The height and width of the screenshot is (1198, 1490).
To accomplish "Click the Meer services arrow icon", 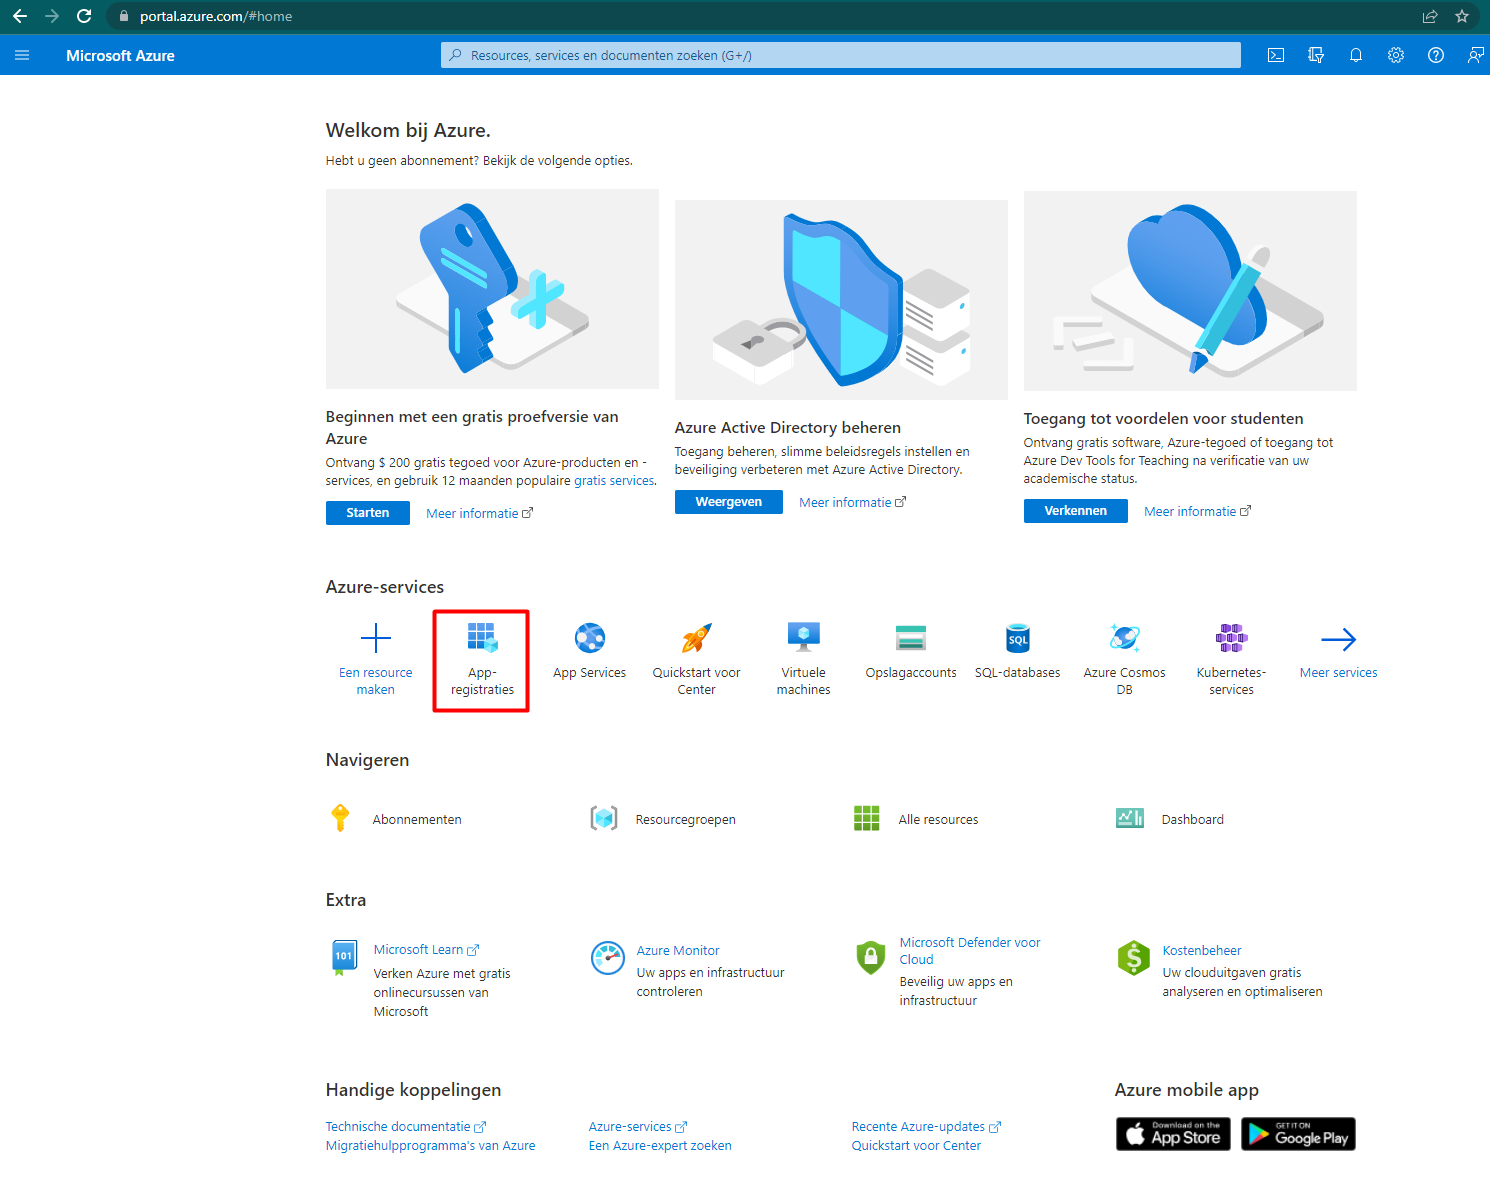I will point(1339,639).
